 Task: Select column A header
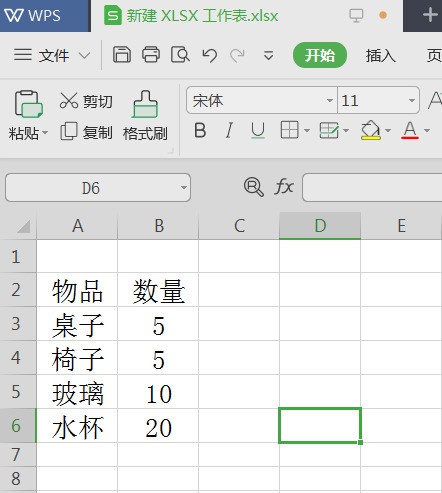pyautogui.click(x=77, y=226)
